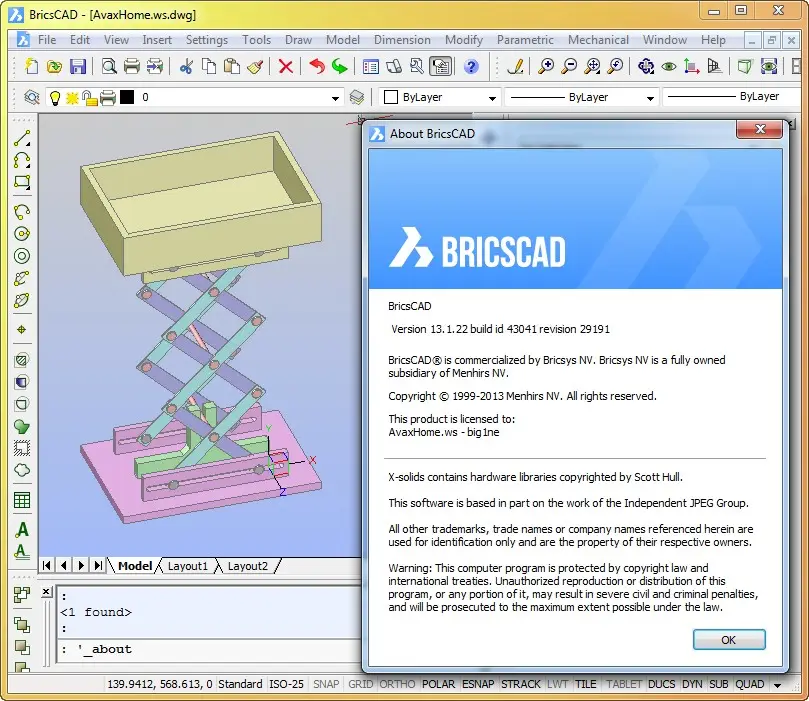Open the Parametric menu

tap(525, 40)
